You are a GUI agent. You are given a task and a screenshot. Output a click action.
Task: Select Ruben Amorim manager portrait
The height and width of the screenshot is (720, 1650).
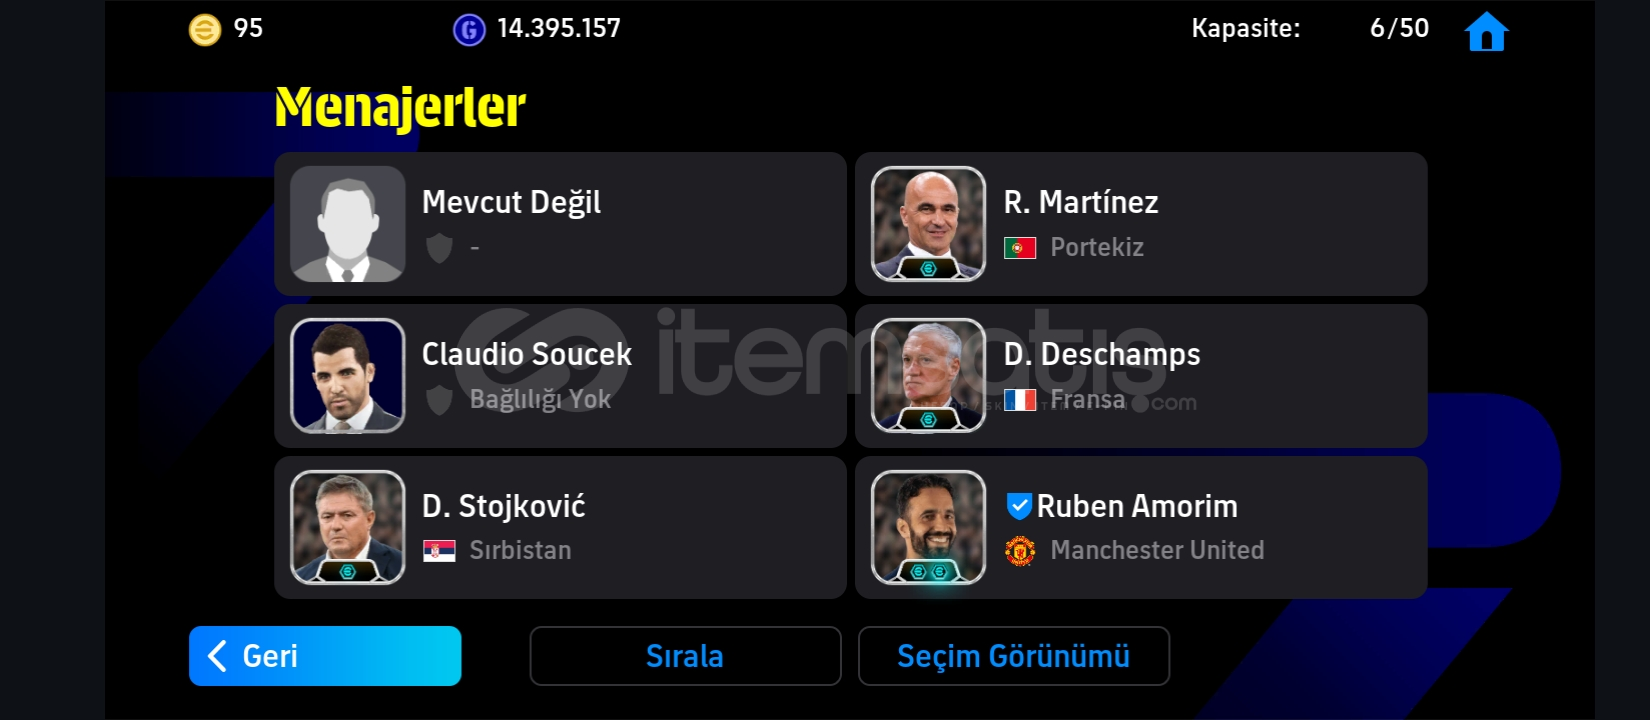tap(929, 527)
